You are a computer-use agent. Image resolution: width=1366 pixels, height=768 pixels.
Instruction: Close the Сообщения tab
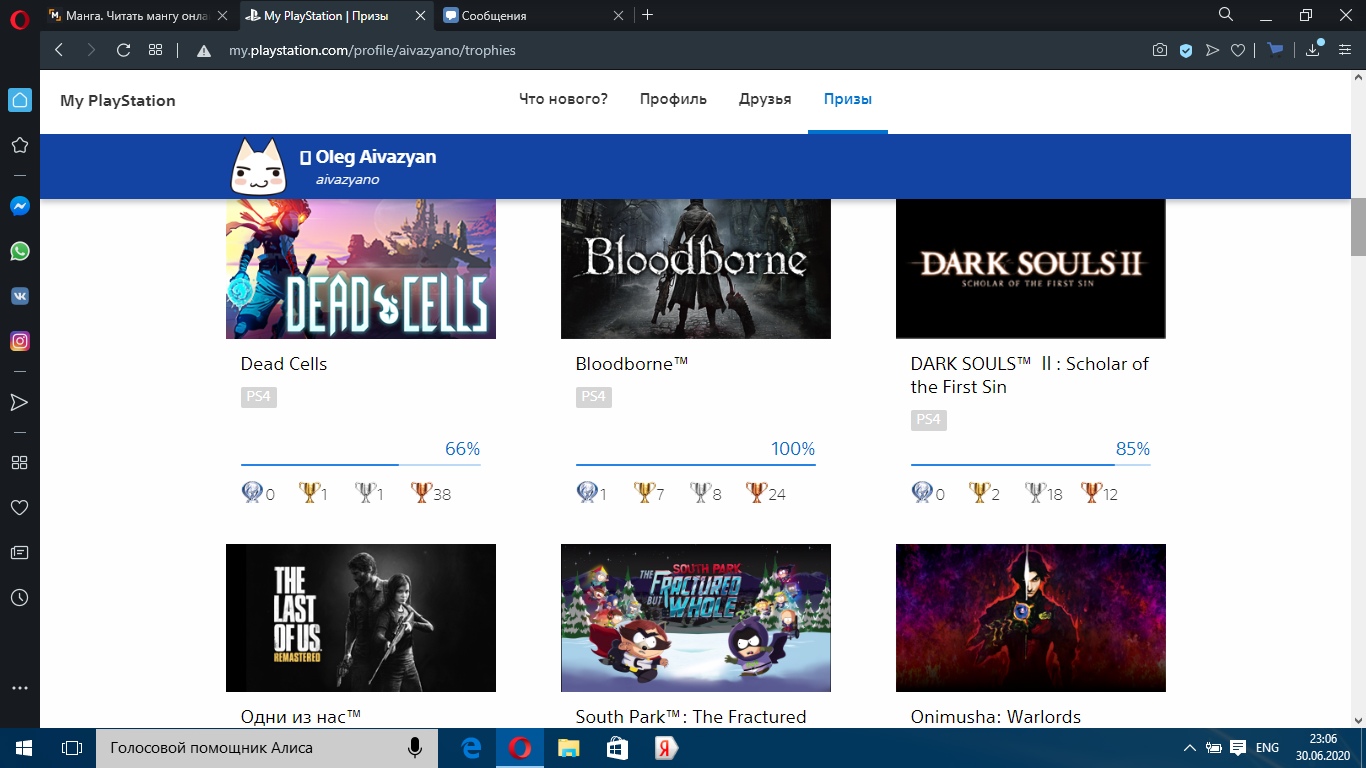click(x=619, y=16)
